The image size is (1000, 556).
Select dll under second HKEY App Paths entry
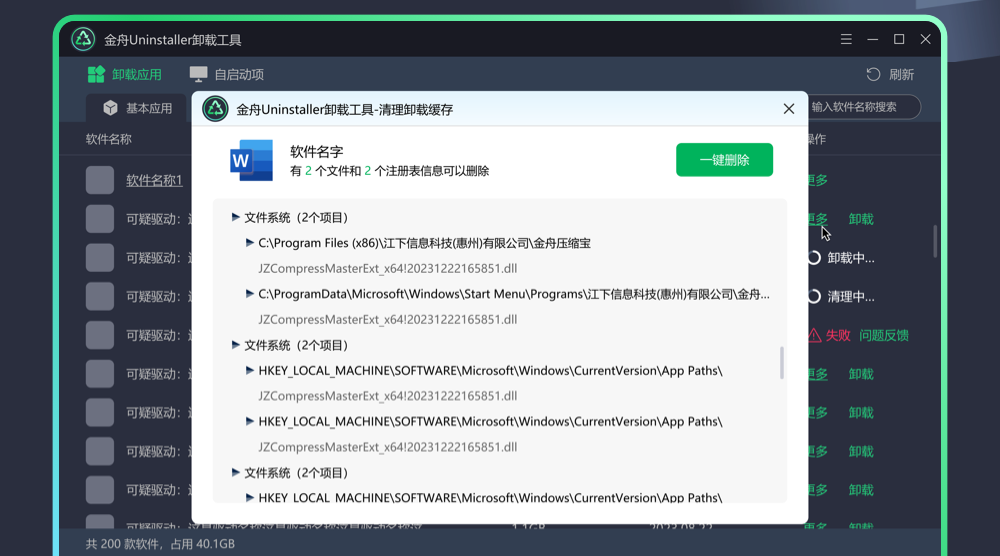coord(388,447)
